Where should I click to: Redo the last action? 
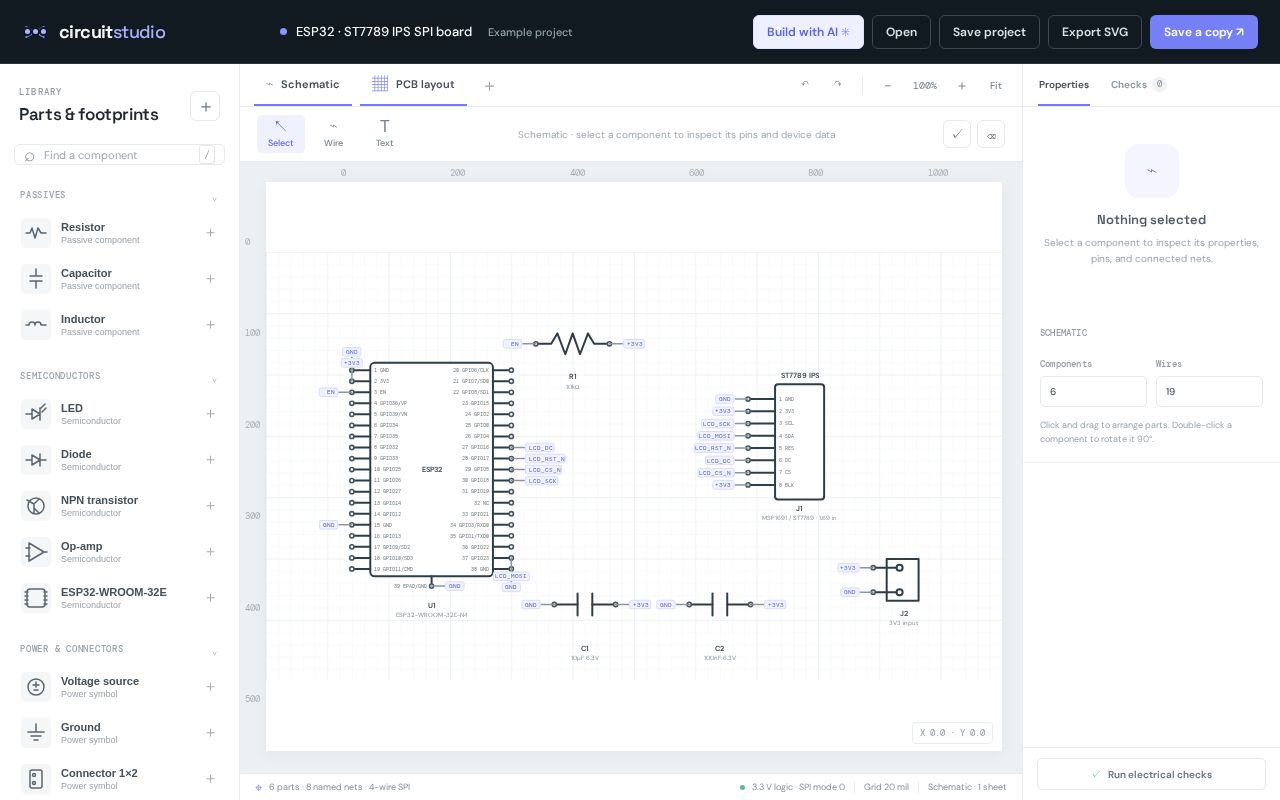[837, 85]
